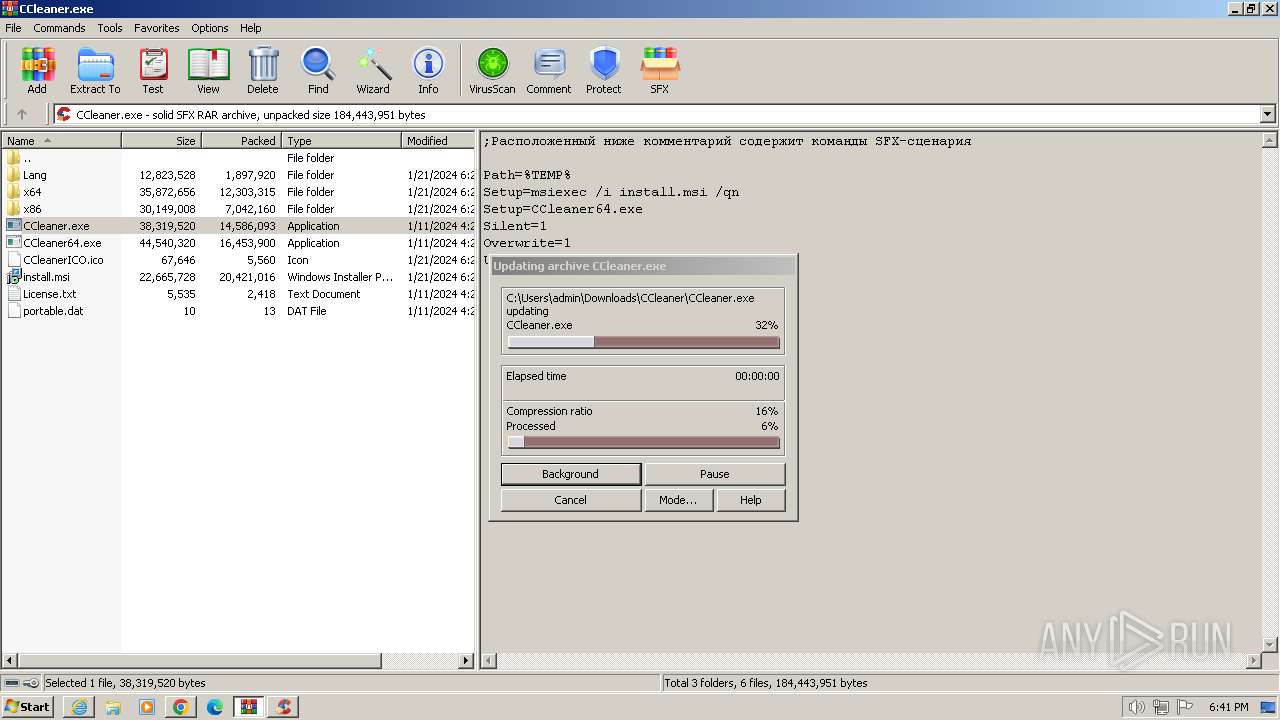Viewport: 1280px width, 720px height.
Task: Launch the Wizard wand icon
Action: pos(373,70)
